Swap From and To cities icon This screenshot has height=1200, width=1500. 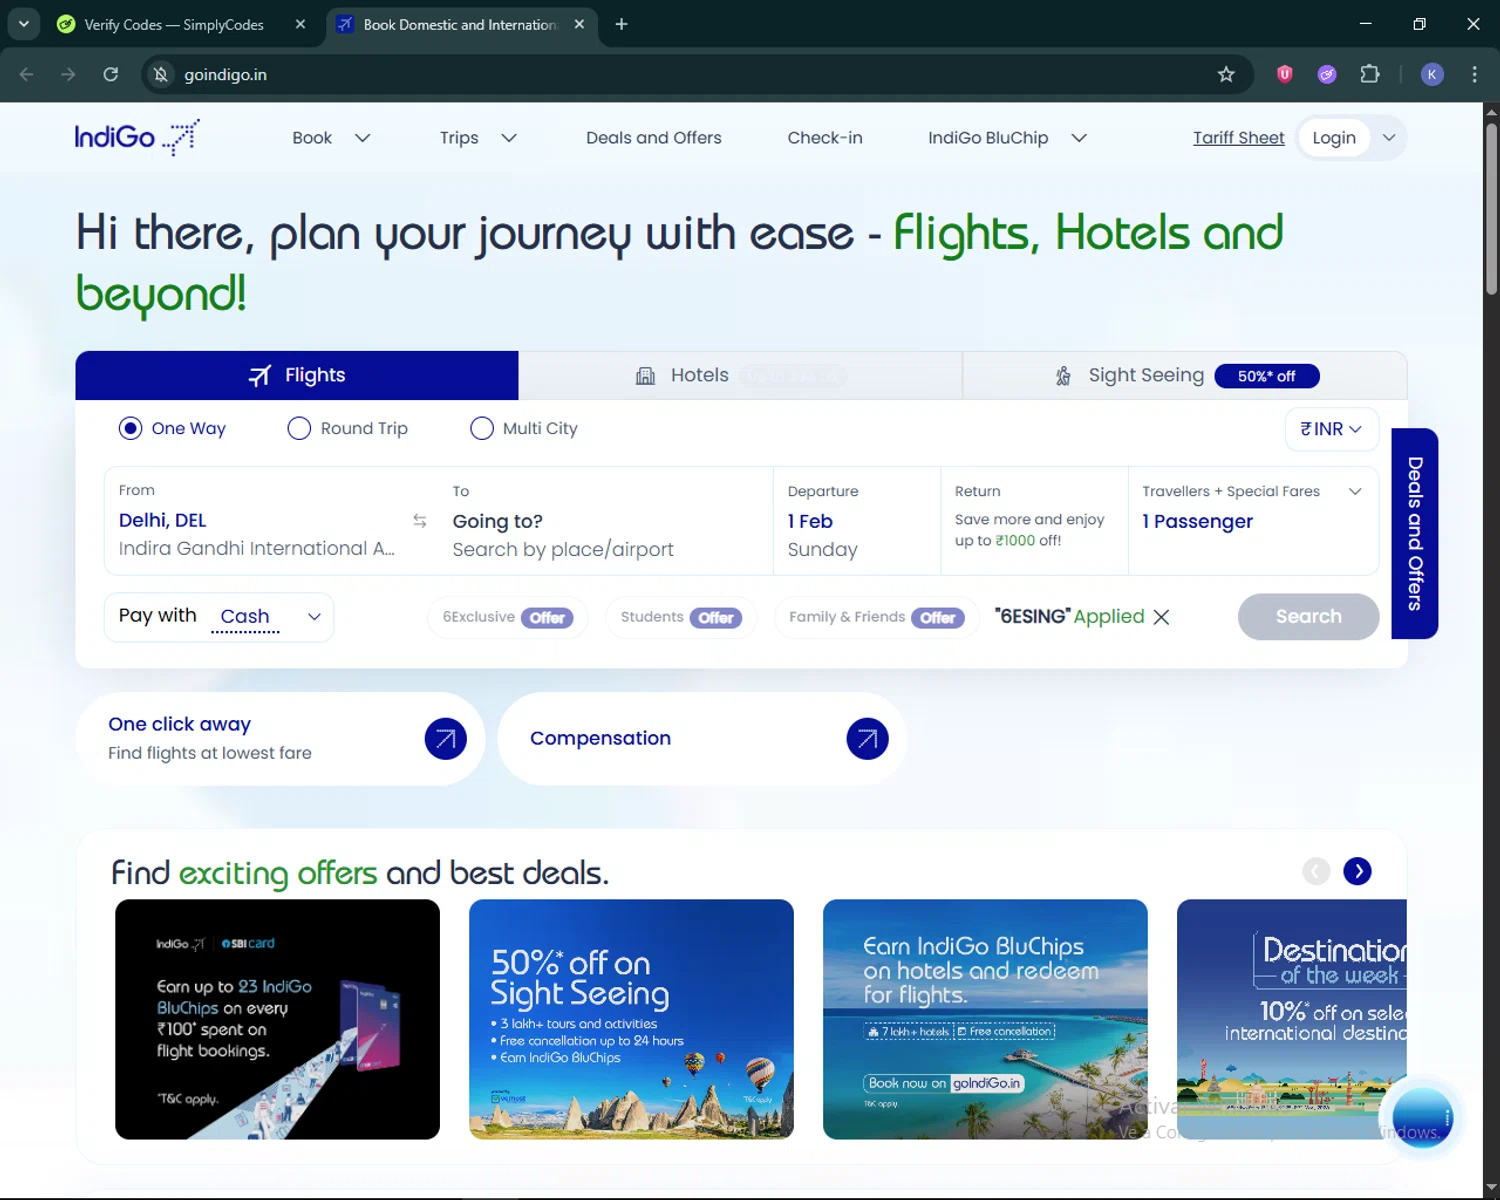420,521
